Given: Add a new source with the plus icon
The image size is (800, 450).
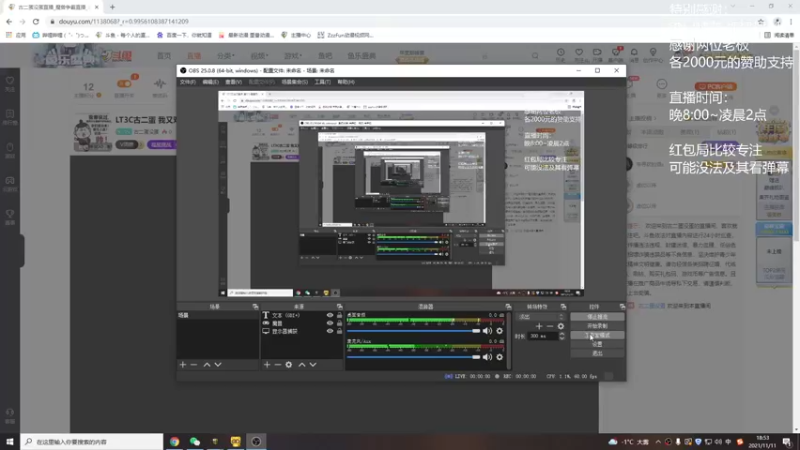Looking at the screenshot, I should tap(267, 365).
